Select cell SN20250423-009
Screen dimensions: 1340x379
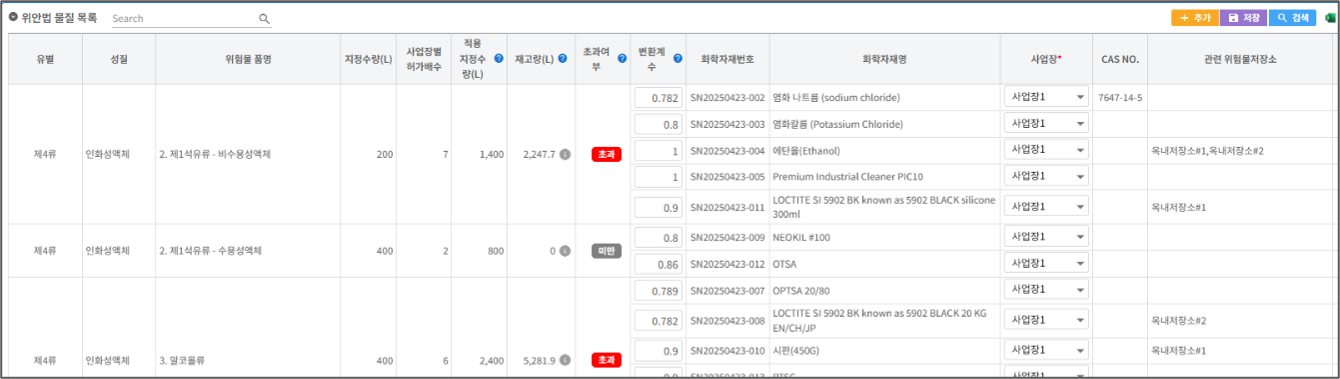point(727,238)
